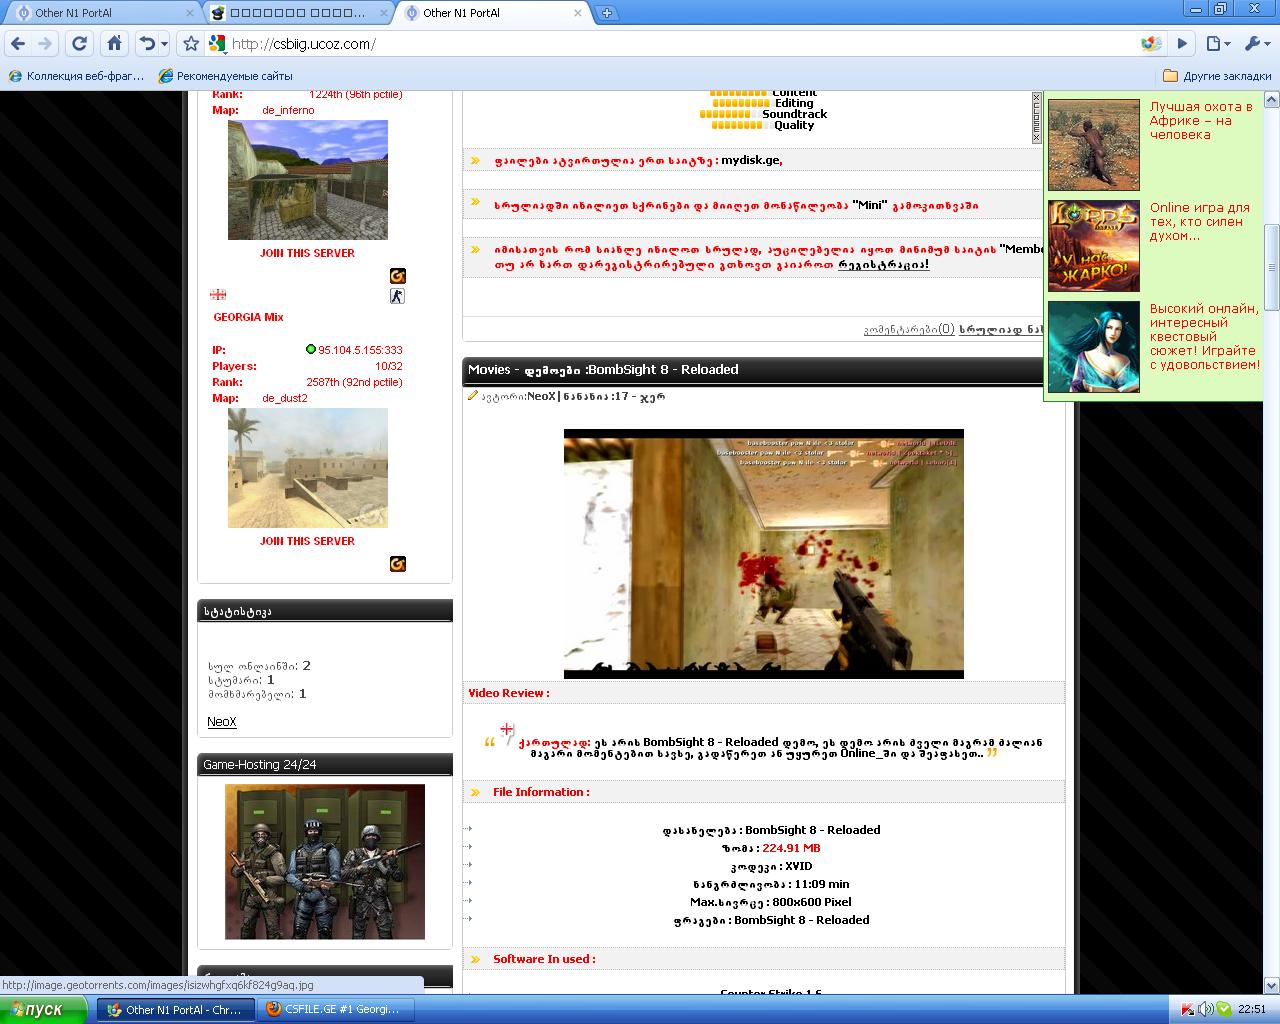1280x1024 pixels.
Task: Click the browser Forward arrow
Action: 45,44
